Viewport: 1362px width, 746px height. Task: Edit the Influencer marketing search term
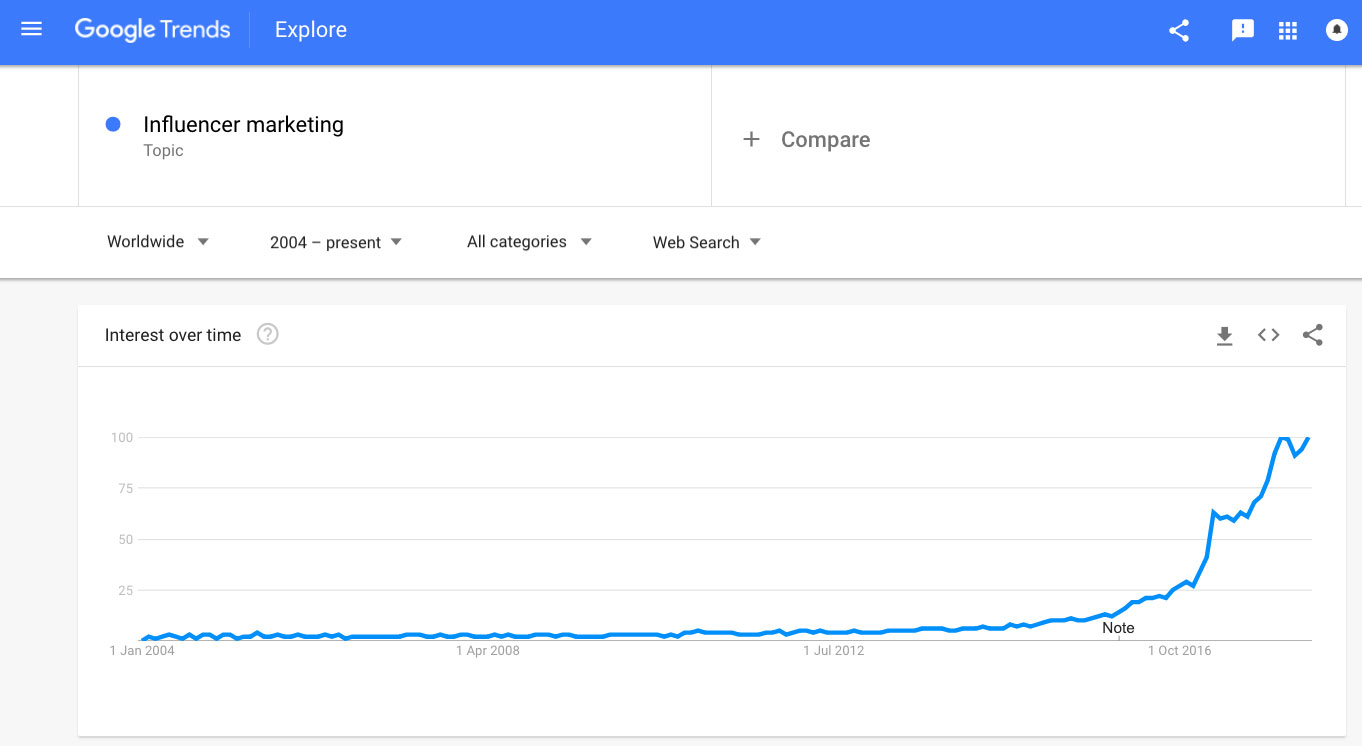tap(243, 125)
